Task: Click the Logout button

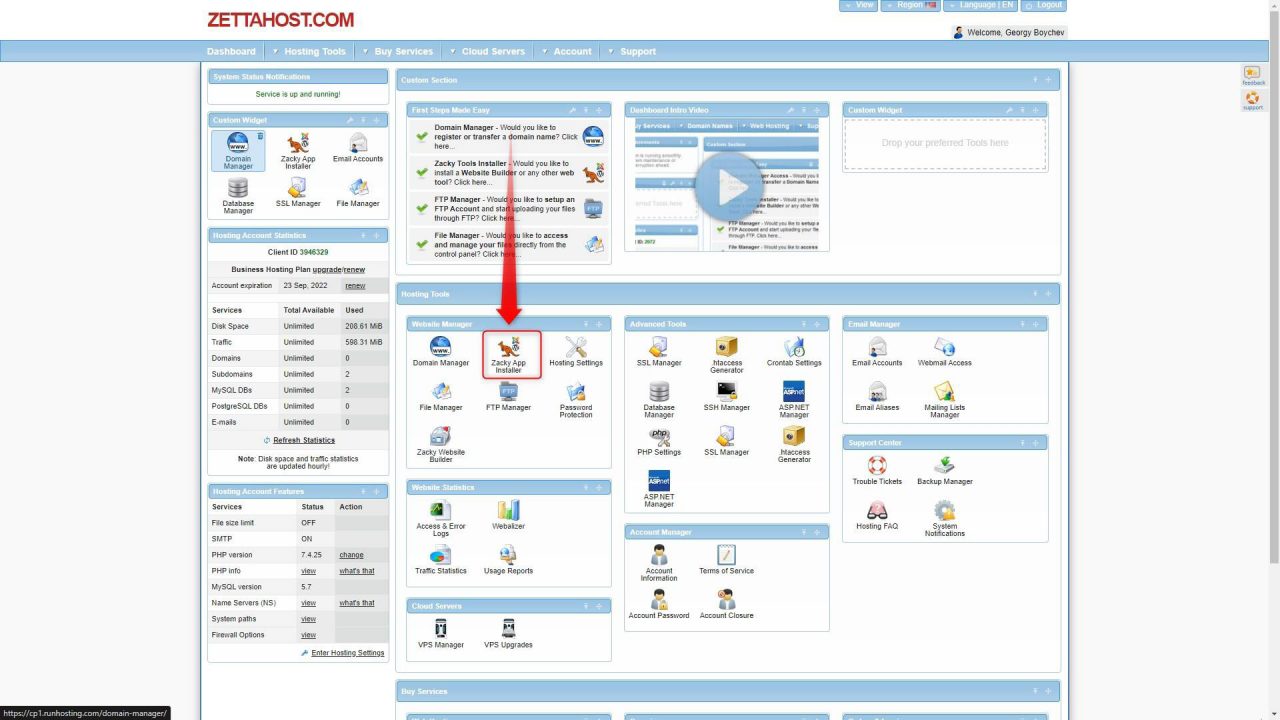Action: (x=1043, y=5)
